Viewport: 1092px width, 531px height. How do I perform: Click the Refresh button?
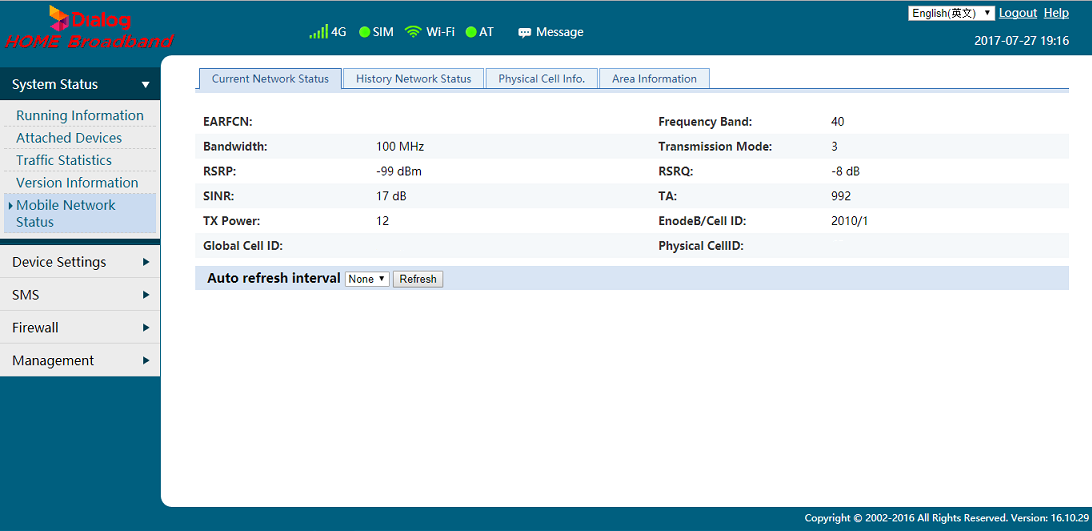[418, 279]
